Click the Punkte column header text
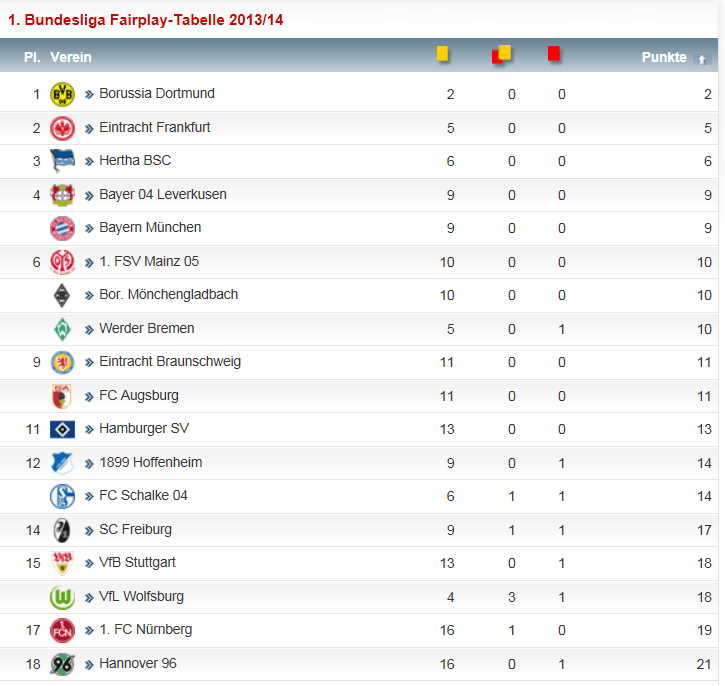Screen dimensions: 725x686 tap(664, 57)
